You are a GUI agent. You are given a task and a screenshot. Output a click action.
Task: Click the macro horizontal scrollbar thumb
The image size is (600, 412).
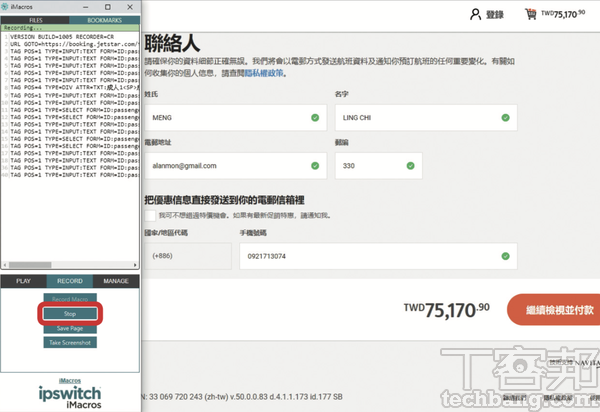pos(30,265)
